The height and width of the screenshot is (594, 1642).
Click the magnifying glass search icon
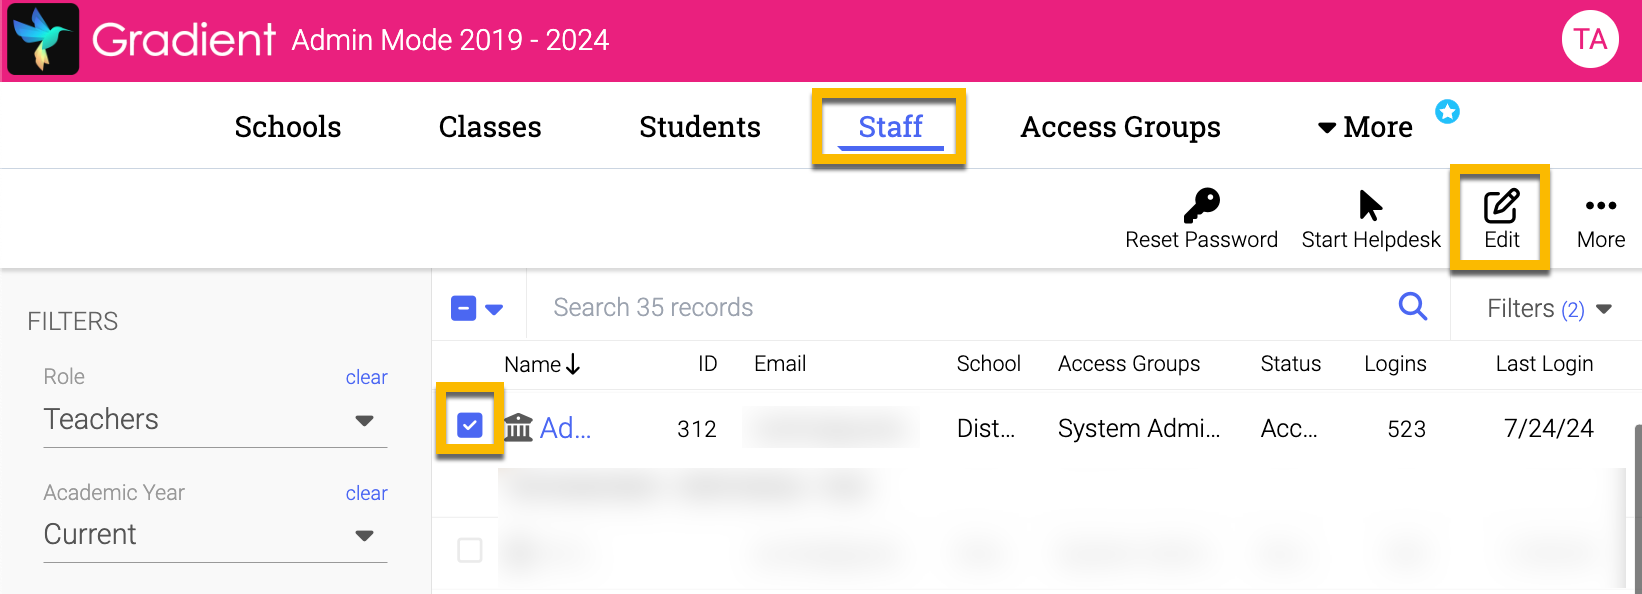(1412, 306)
